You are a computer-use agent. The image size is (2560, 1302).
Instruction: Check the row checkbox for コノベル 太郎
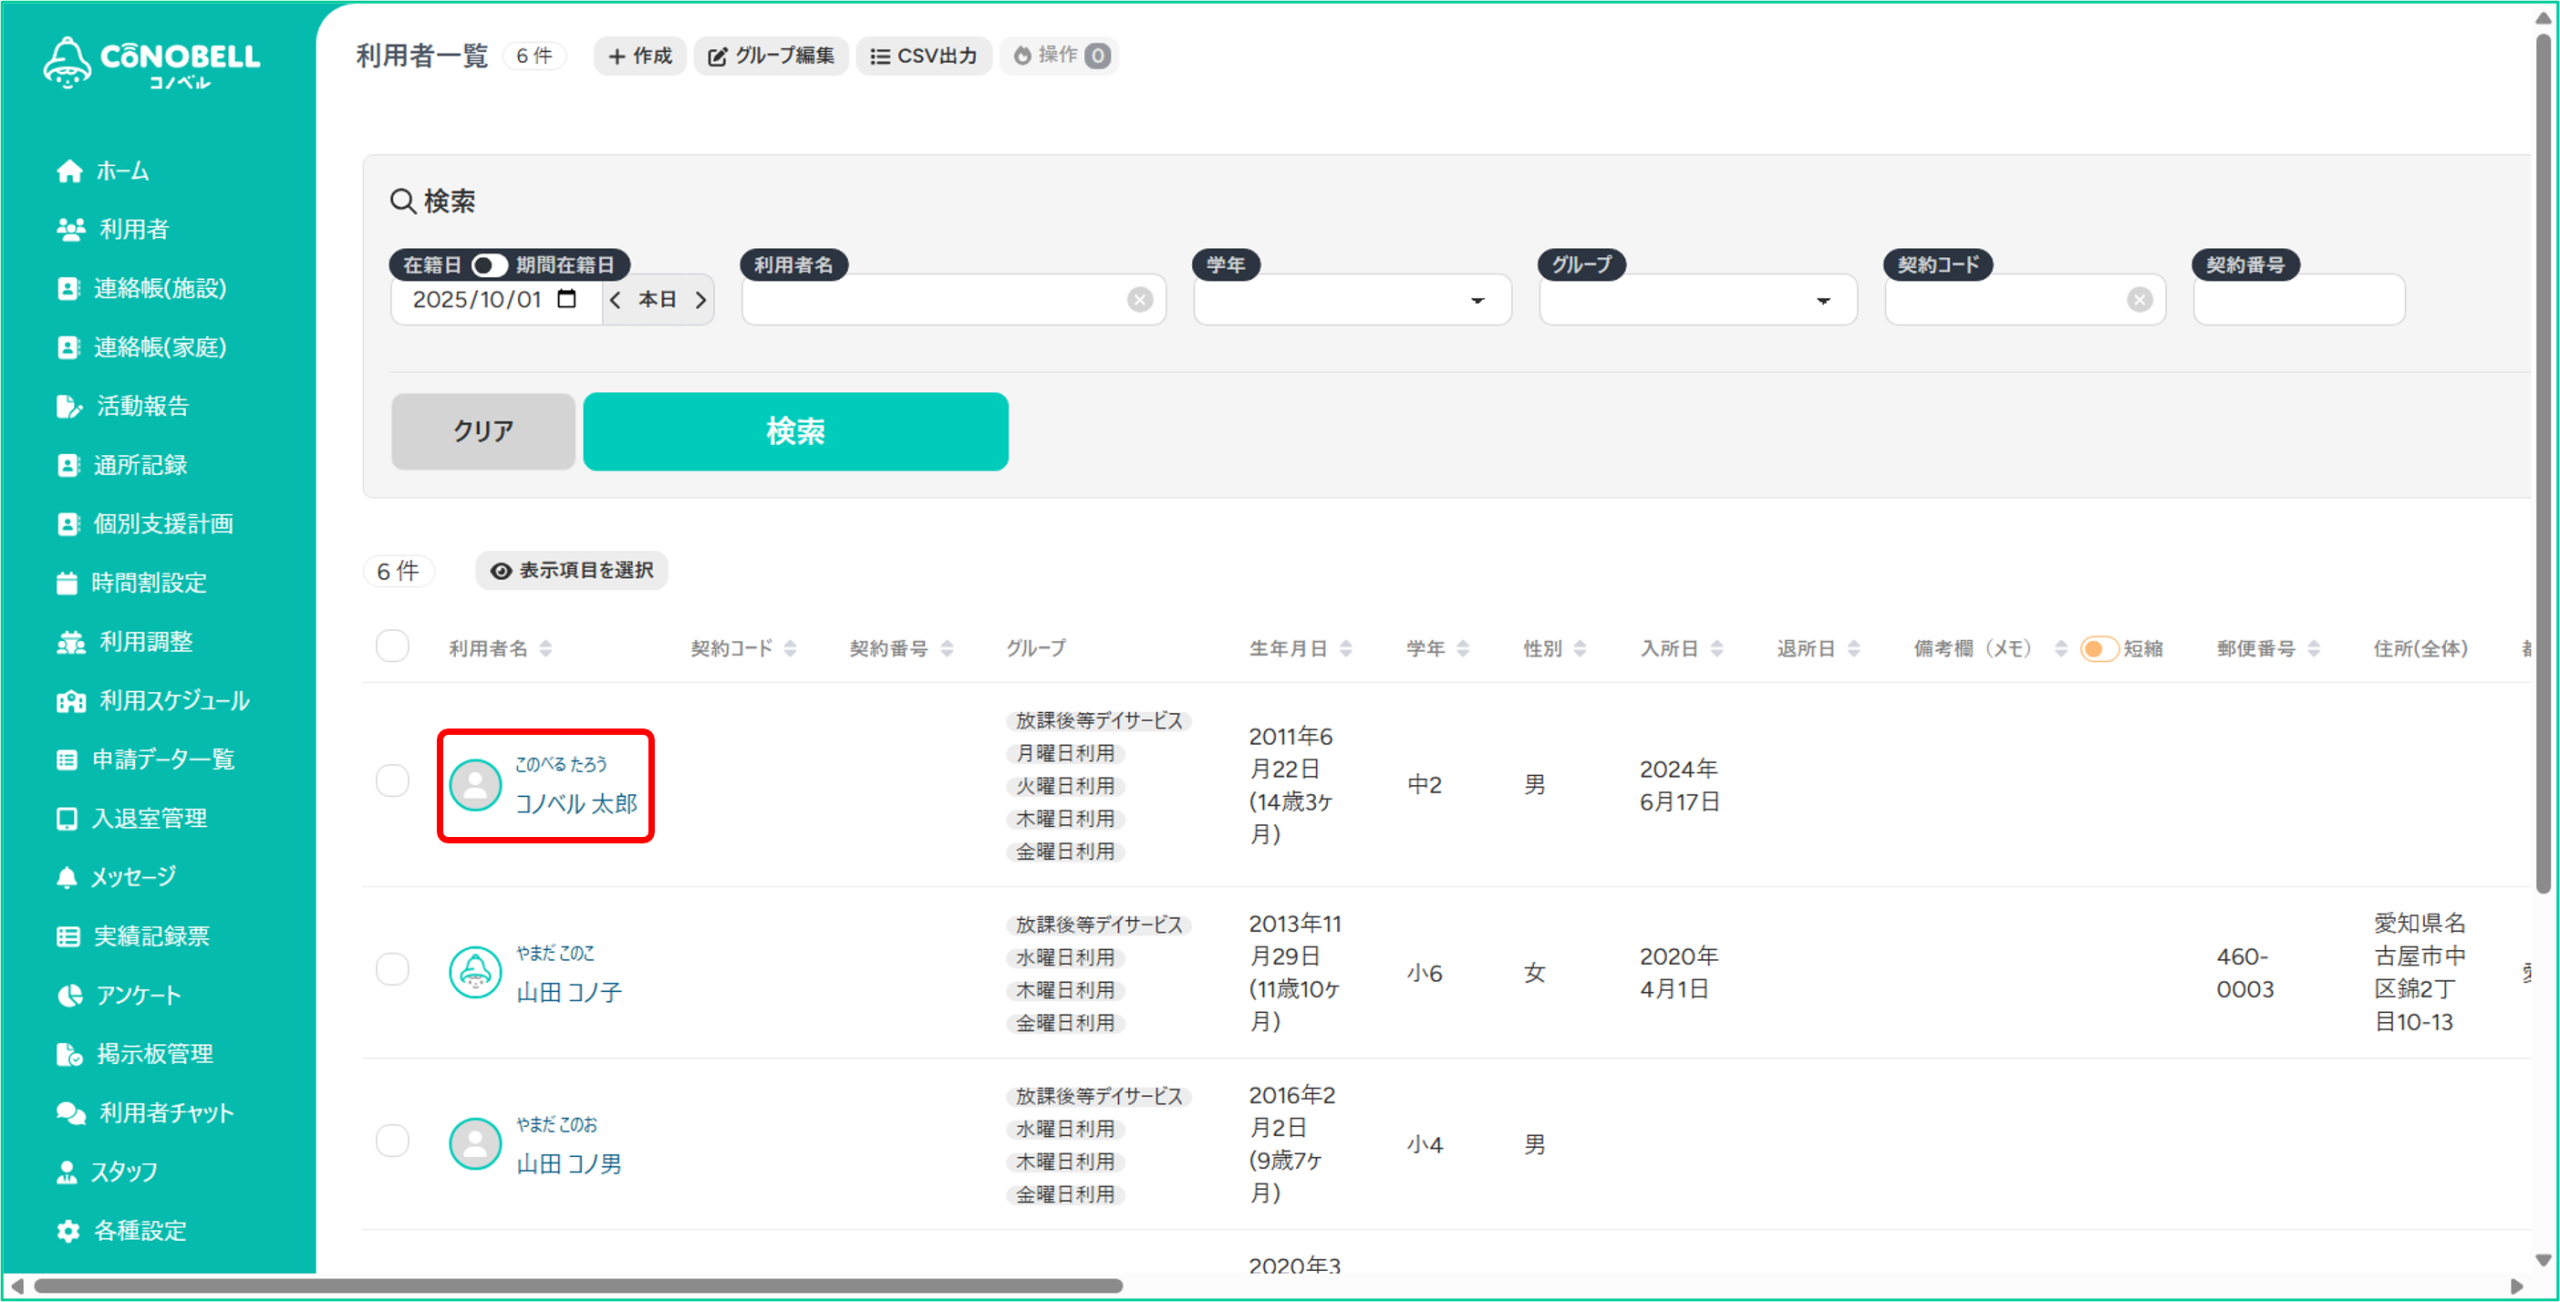[393, 781]
